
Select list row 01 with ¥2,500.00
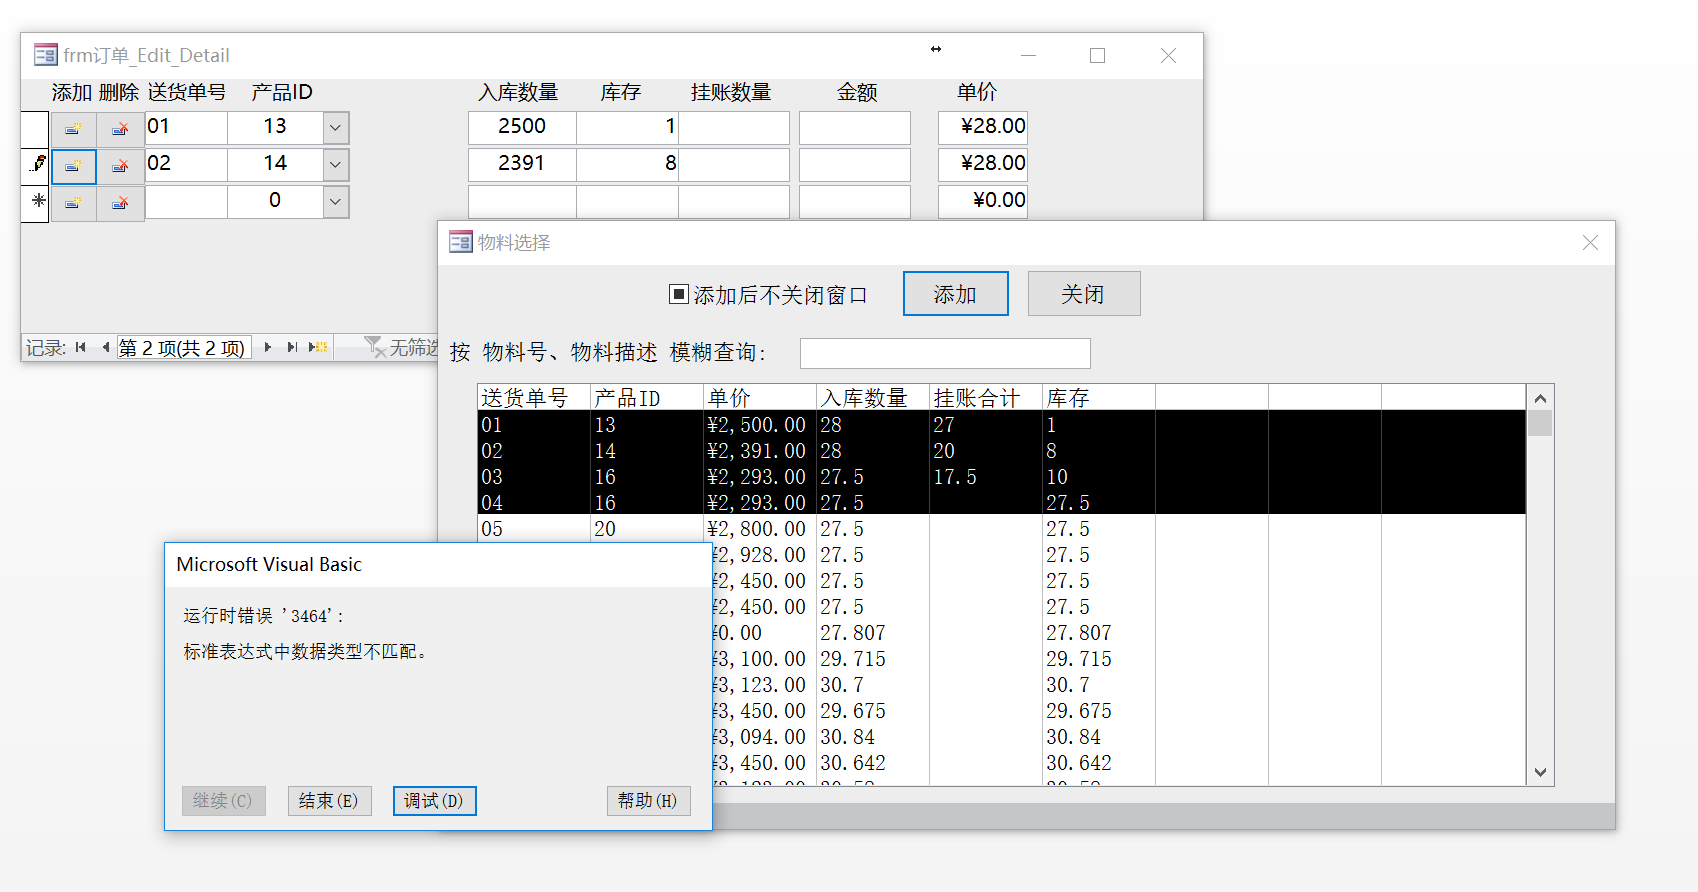pos(1002,424)
